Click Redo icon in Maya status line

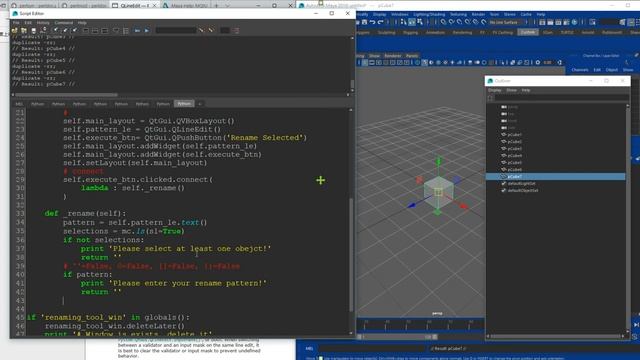tap(380, 22)
